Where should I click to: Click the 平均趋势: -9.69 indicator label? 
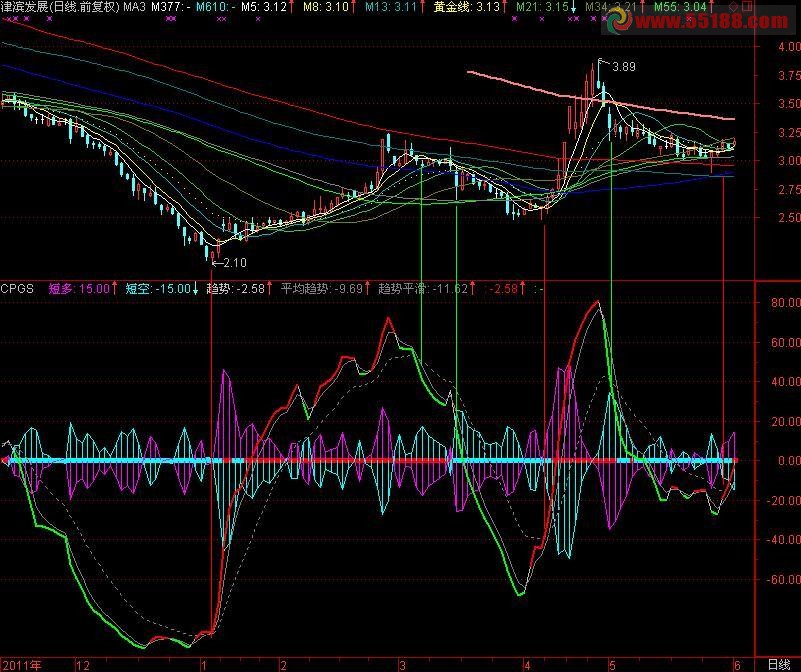point(322,288)
